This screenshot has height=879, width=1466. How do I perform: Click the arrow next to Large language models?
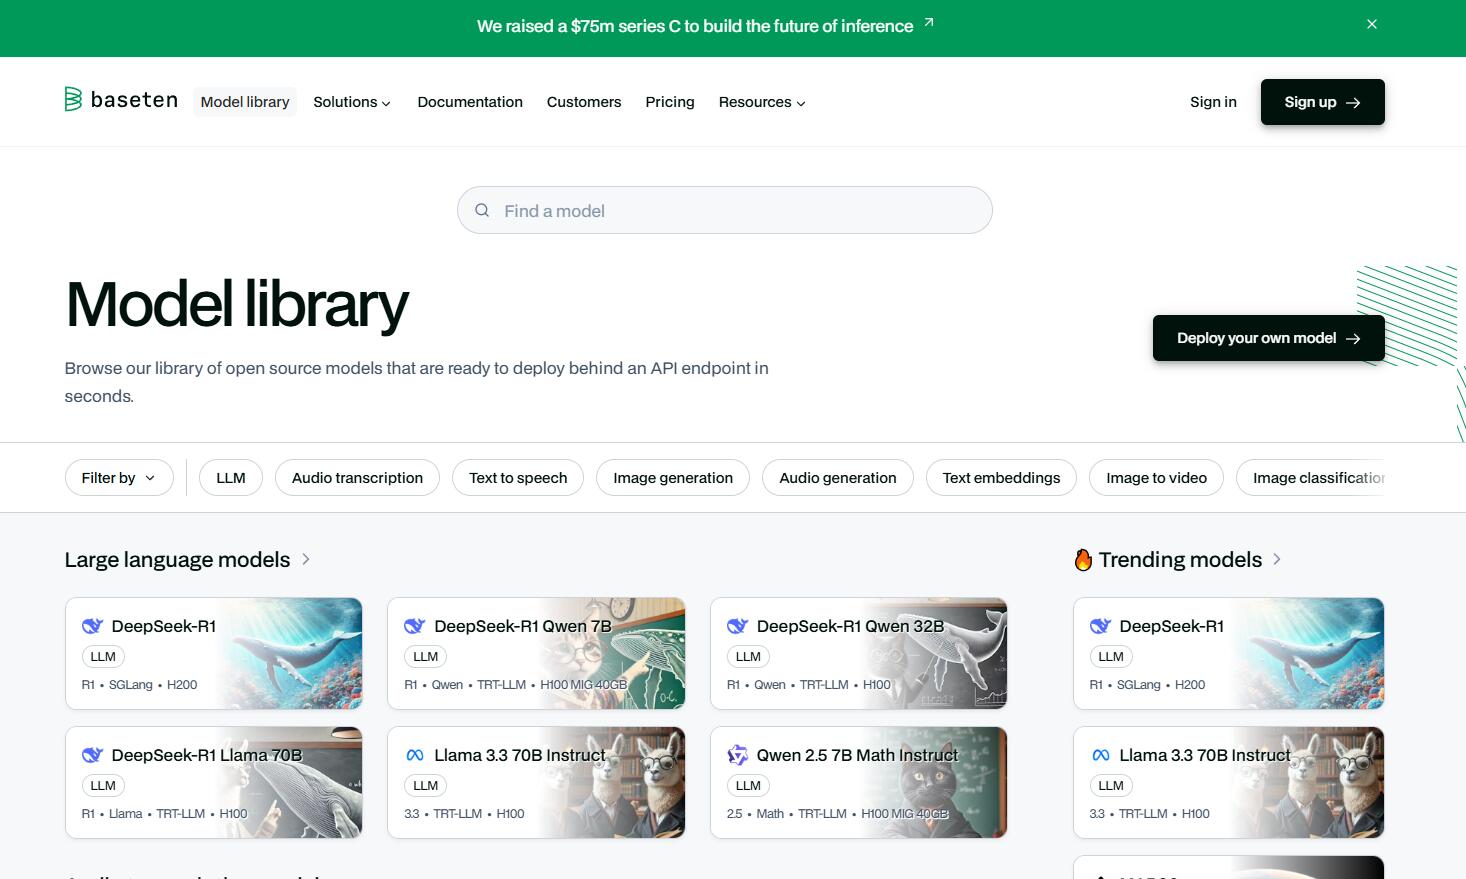(x=306, y=559)
